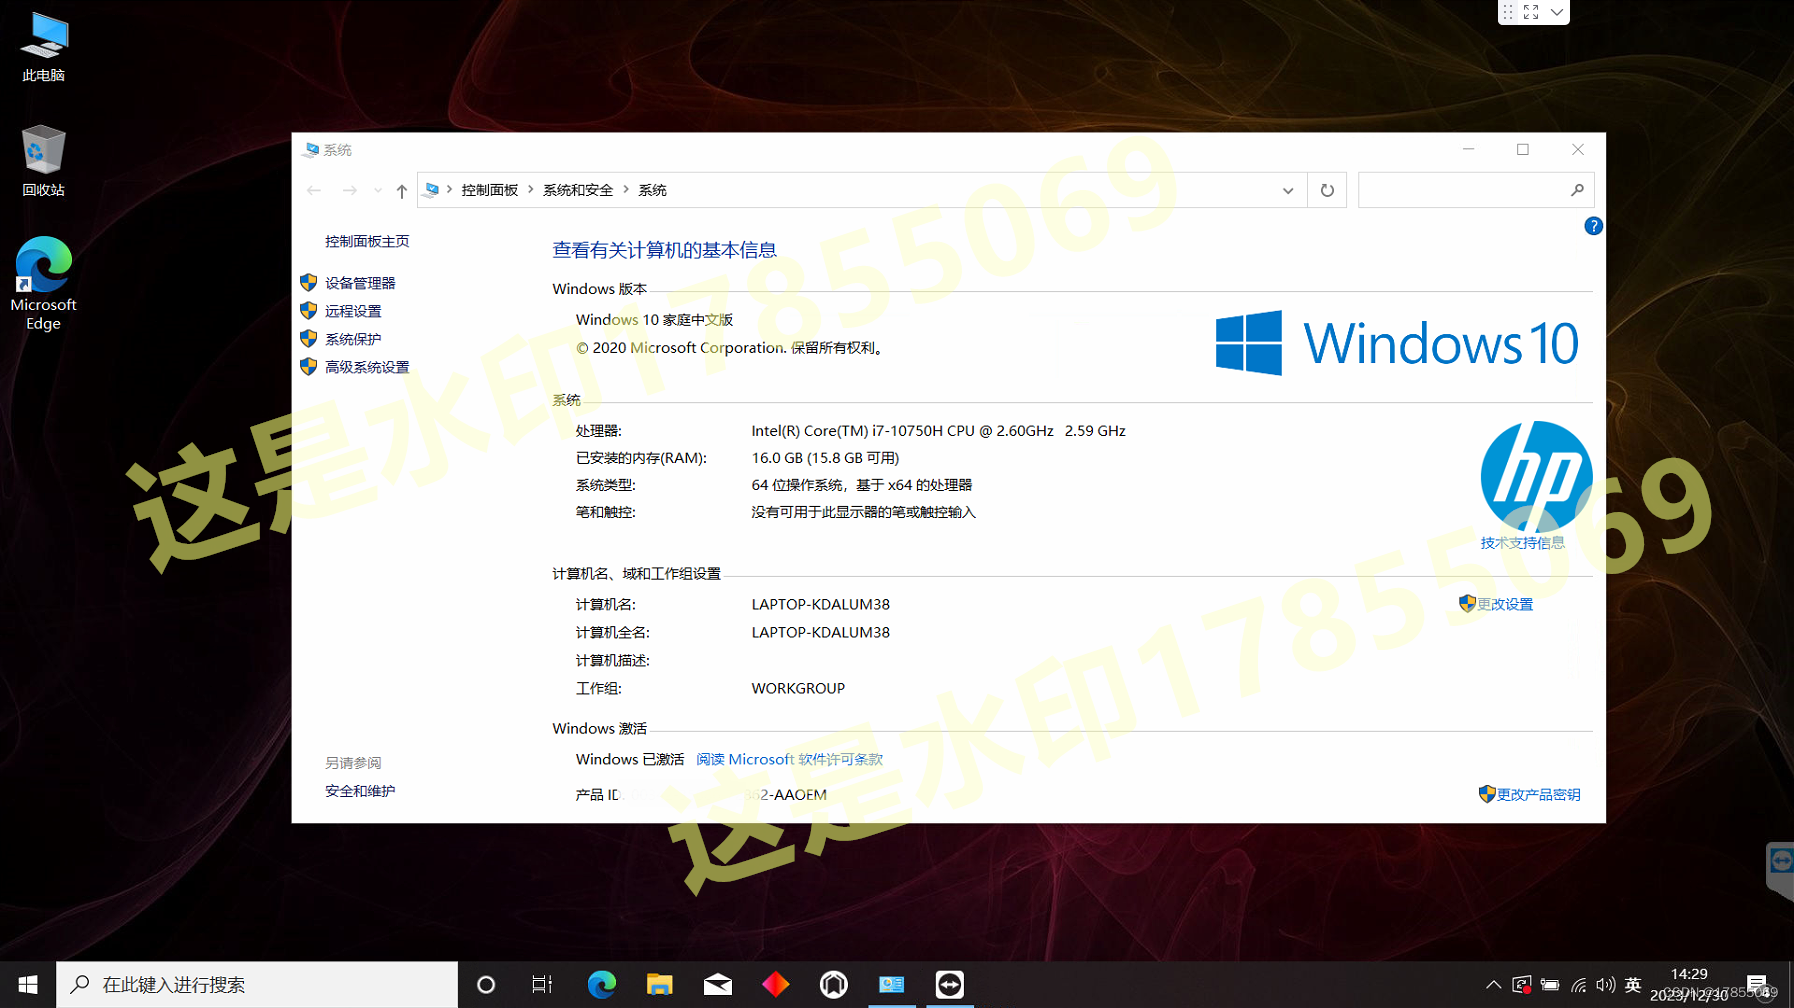1794x1008 pixels.
Task: Click the remote toolbar drag handle dots
Action: tap(1508, 12)
